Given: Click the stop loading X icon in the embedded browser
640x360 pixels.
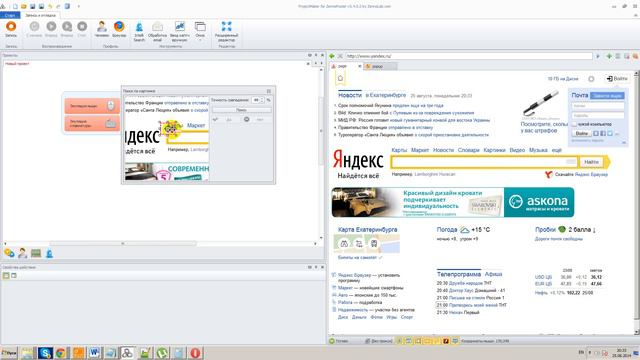Looking at the screenshot, I should [340, 56].
